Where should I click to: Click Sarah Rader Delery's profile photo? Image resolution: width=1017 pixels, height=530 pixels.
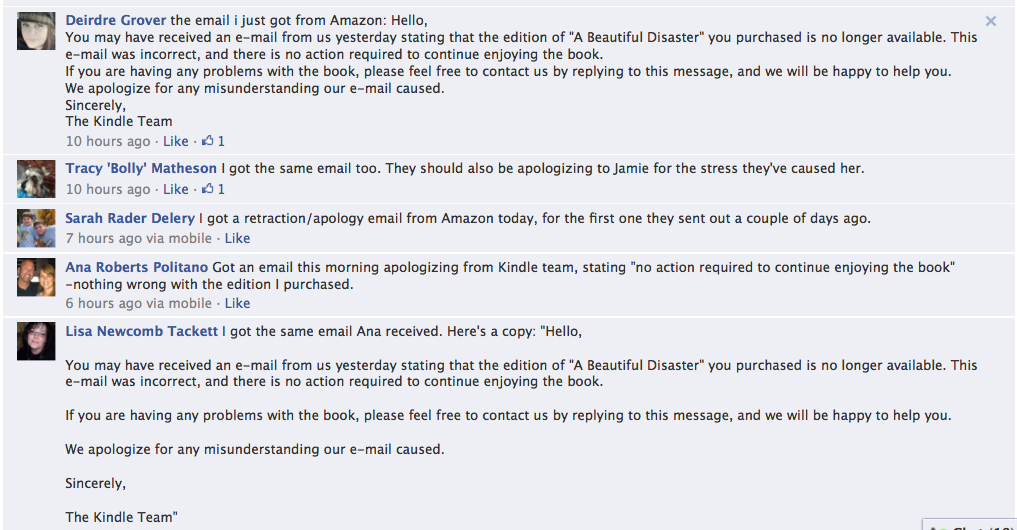pos(36,228)
